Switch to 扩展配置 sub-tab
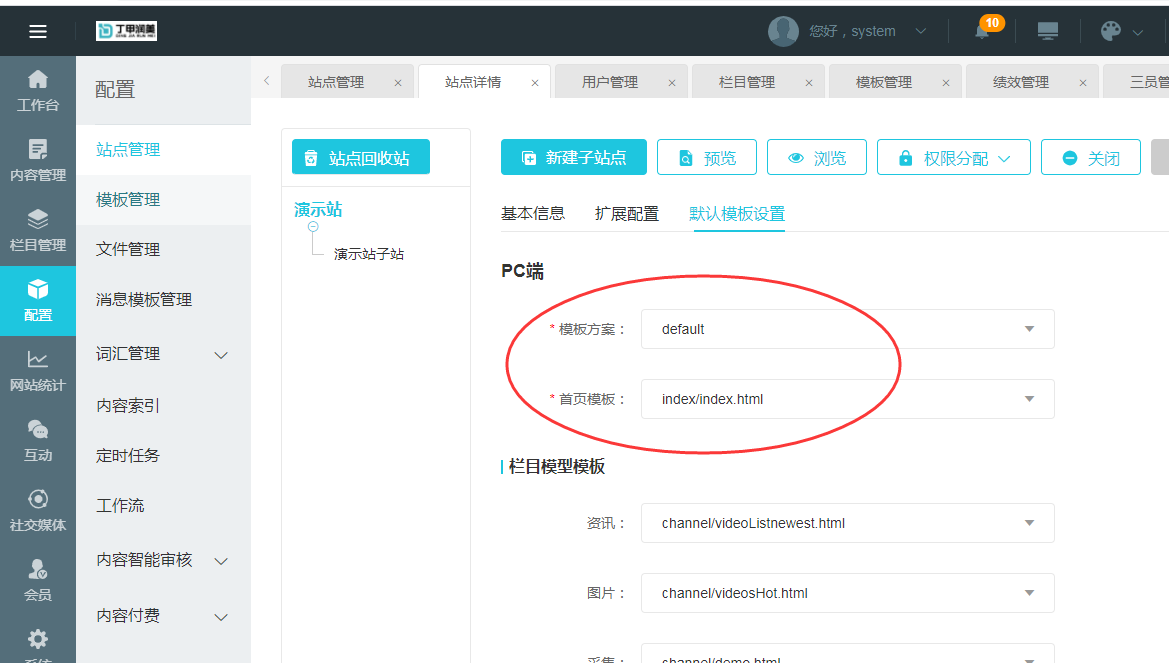This screenshot has height=663, width=1169. 627,214
